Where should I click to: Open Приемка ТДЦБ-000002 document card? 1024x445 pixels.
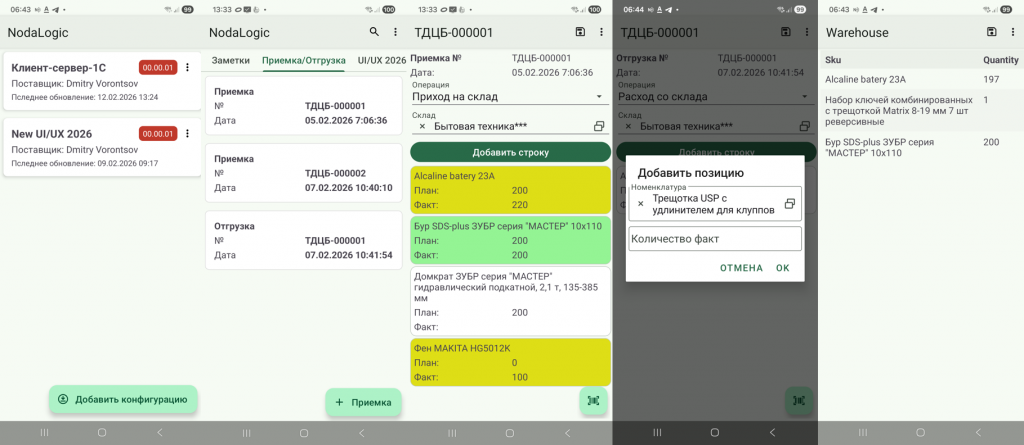304,173
